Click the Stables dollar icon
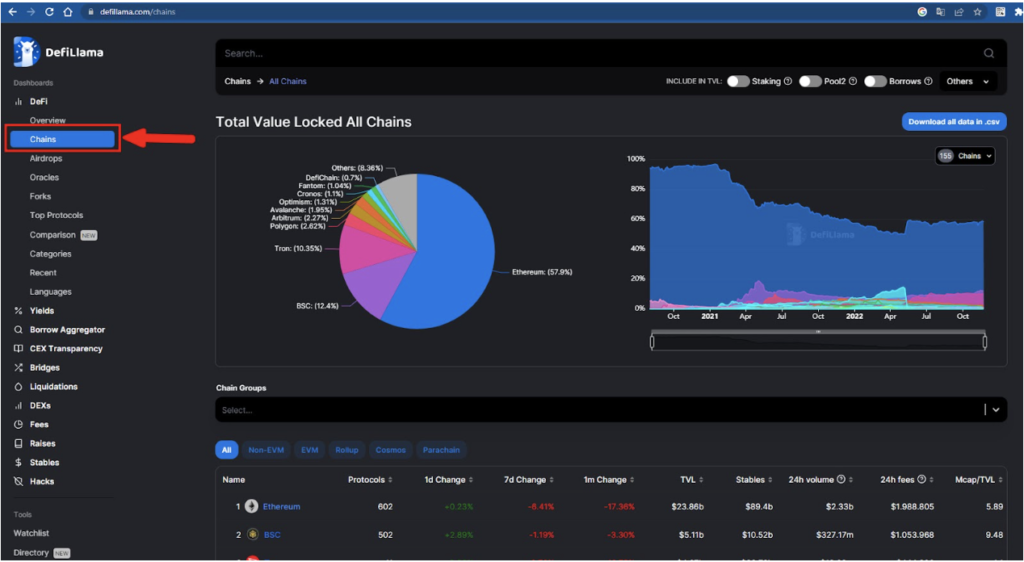Image resolution: width=1024 pixels, height=562 pixels. (x=18, y=462)
